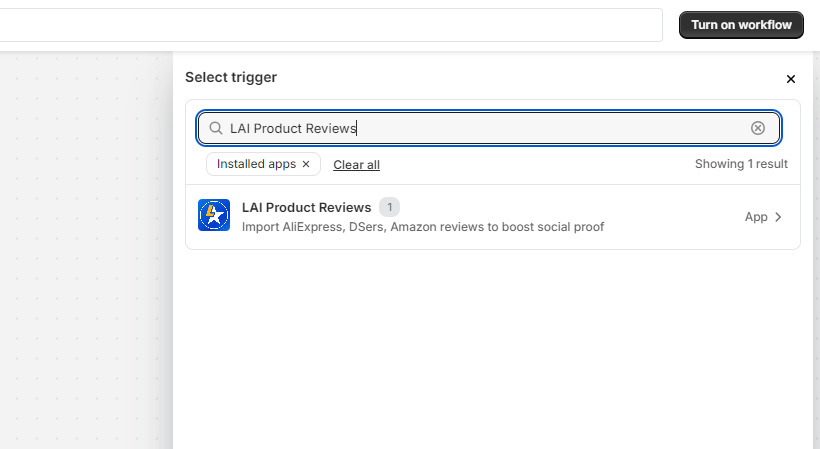Image resolution: width=820 pixels, height=449 pixels.
Task: Click the App label in the result row
Action: pyautogui.click(x=756, y=217)
